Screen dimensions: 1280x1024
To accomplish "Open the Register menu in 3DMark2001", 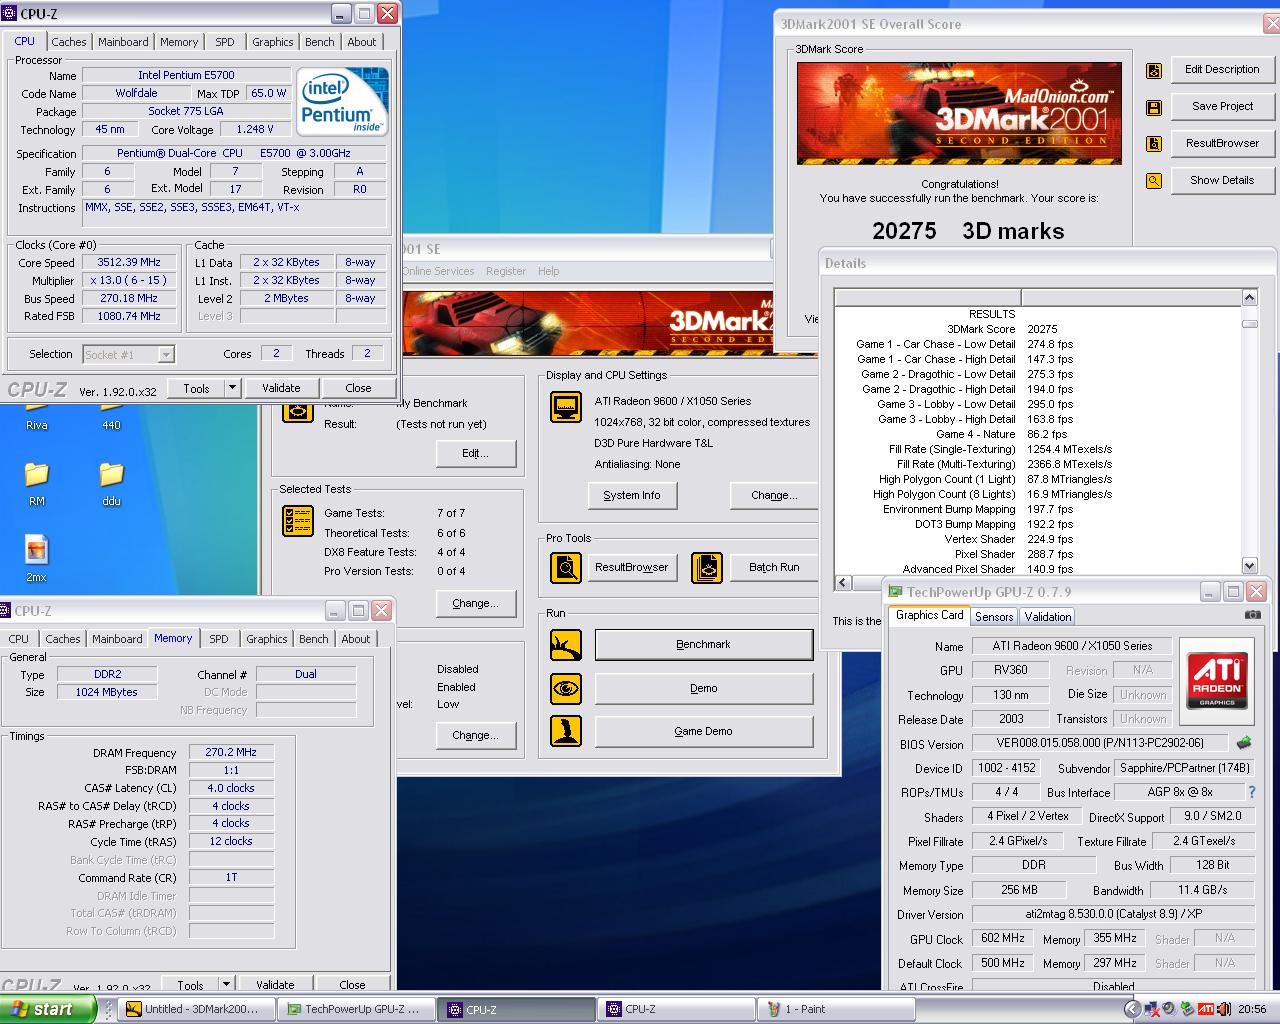I will pos(506,271).
